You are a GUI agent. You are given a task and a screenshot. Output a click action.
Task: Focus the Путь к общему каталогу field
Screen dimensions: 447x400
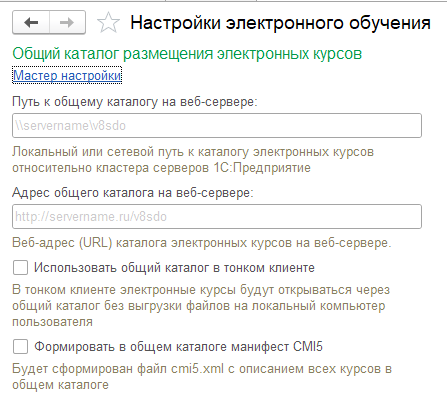point(217,126)
